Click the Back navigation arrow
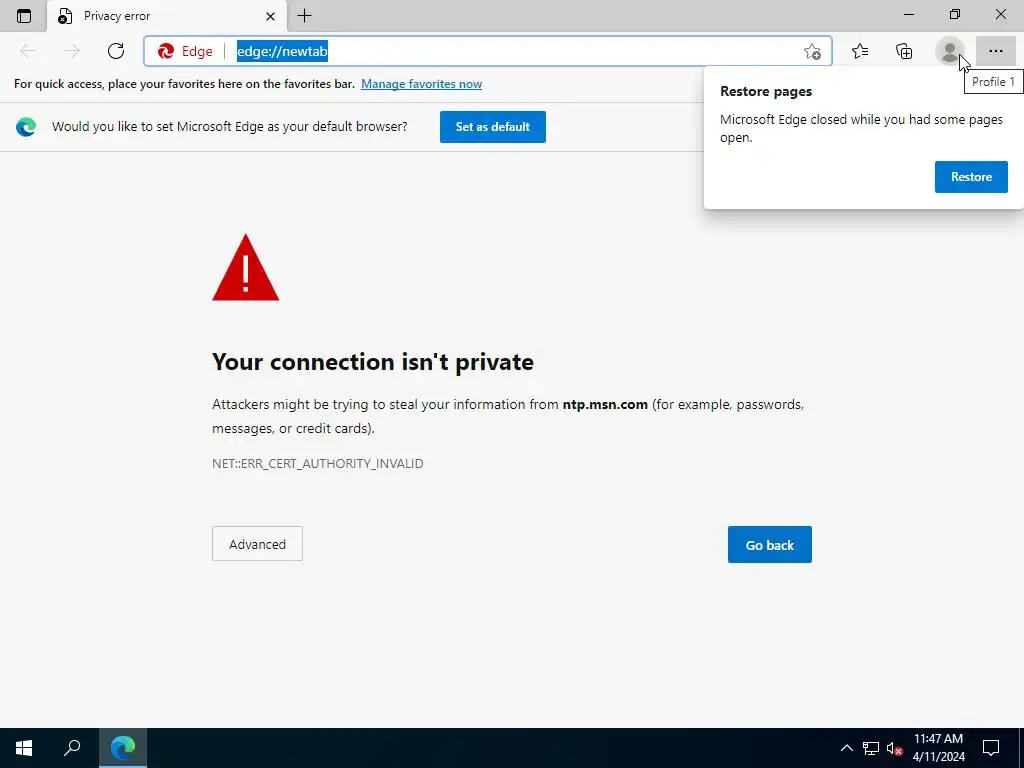 [x=28, y=51]
